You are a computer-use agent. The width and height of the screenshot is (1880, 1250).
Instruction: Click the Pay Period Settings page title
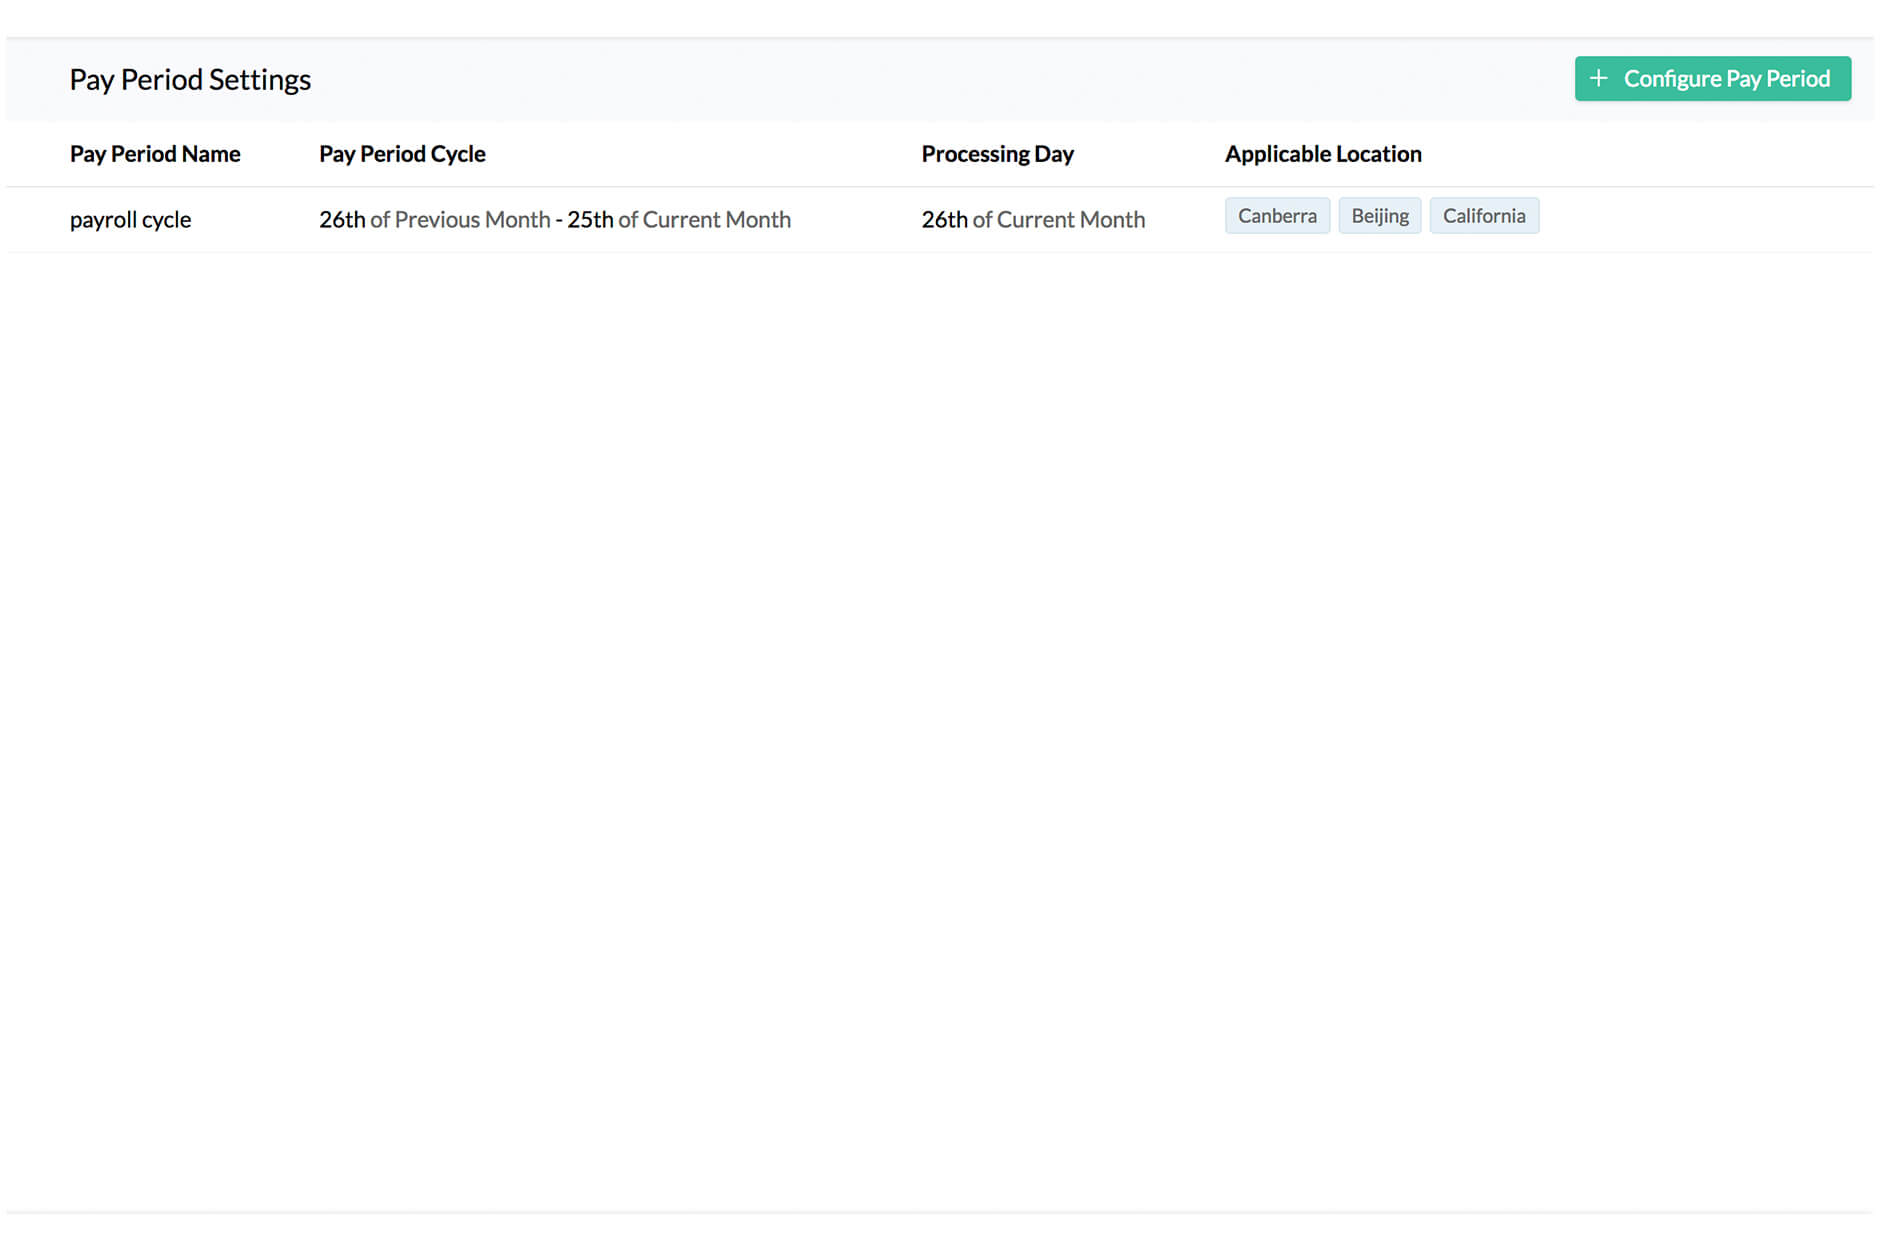pos(190,79)
